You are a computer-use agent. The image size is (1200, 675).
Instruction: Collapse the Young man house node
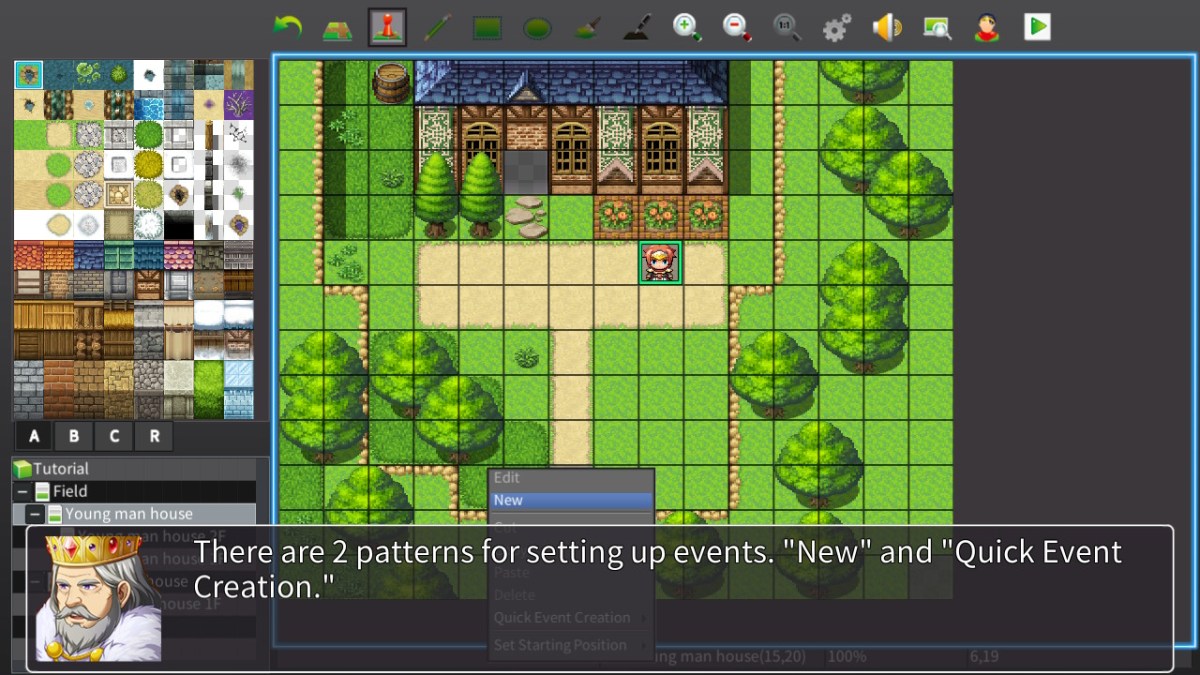[35, 514]
